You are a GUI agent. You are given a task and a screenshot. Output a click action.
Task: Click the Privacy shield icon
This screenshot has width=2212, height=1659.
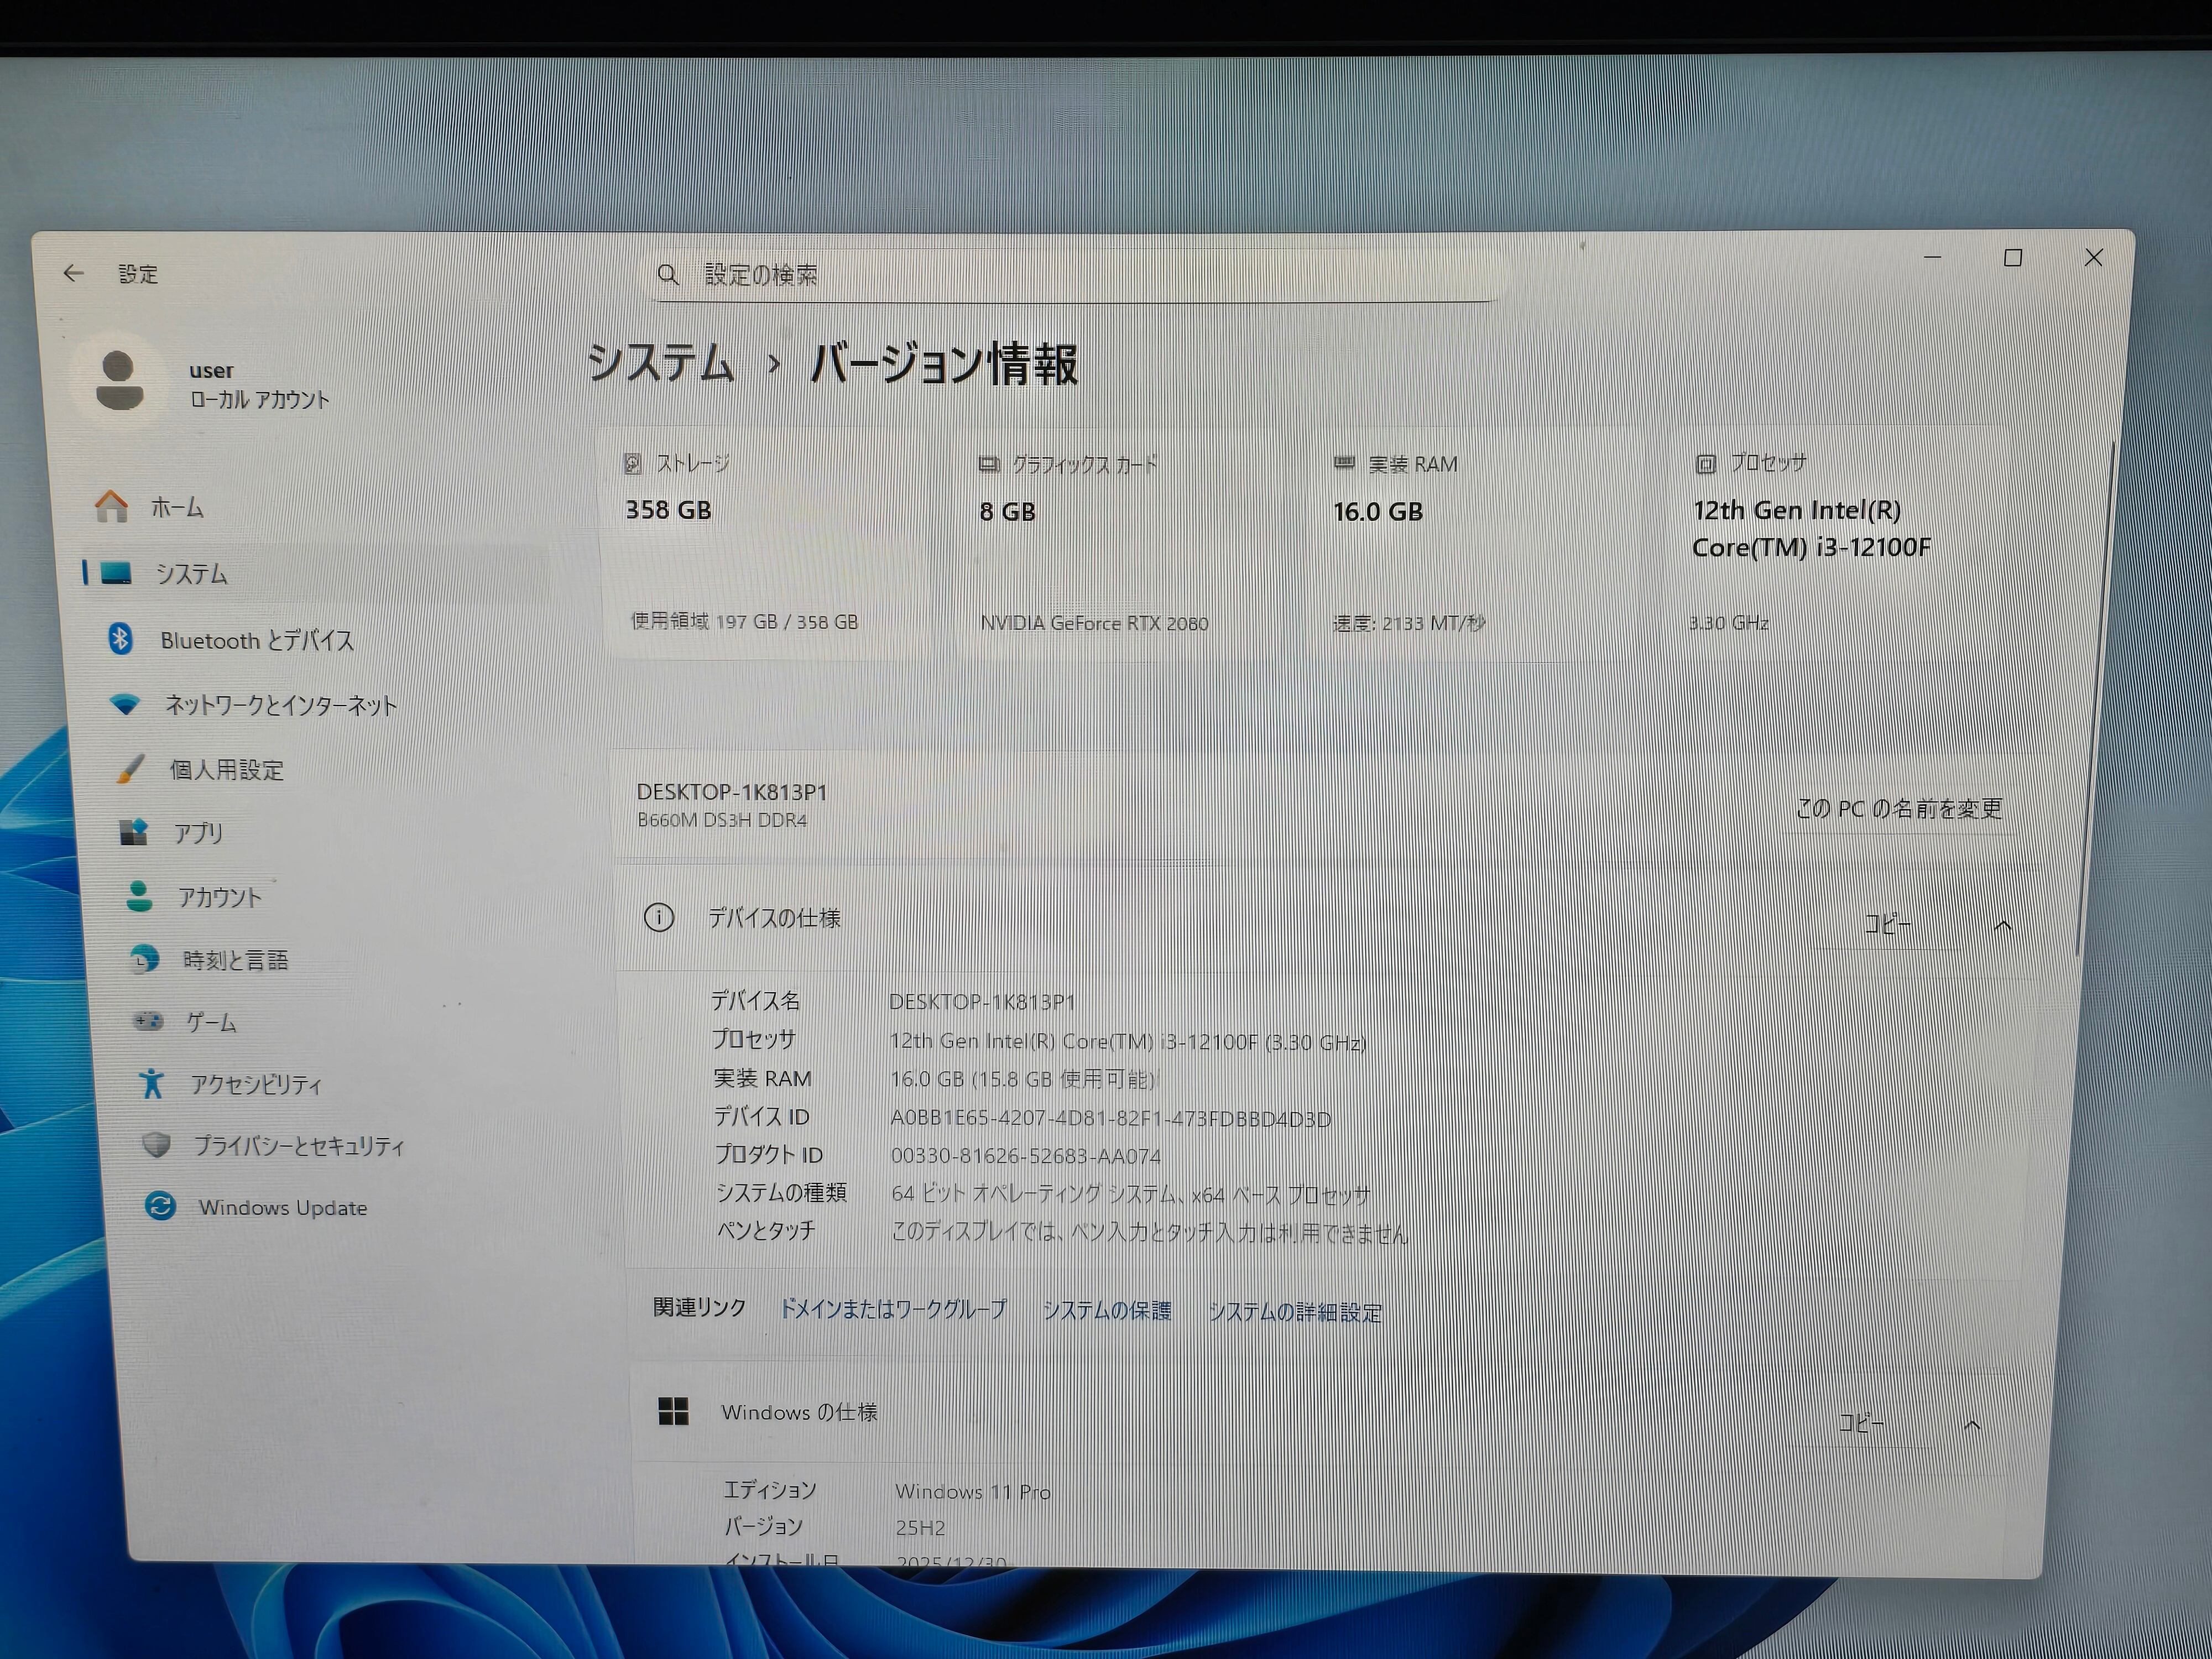[x=156, y=1145]
